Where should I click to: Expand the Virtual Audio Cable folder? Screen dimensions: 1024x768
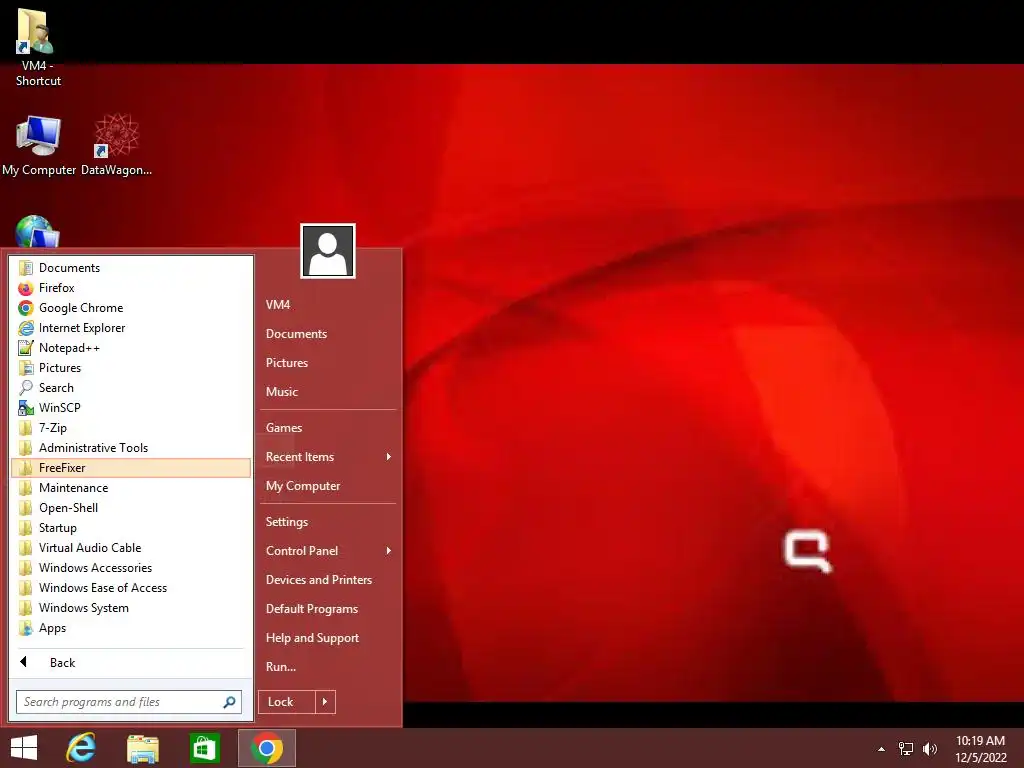[131, 548]
